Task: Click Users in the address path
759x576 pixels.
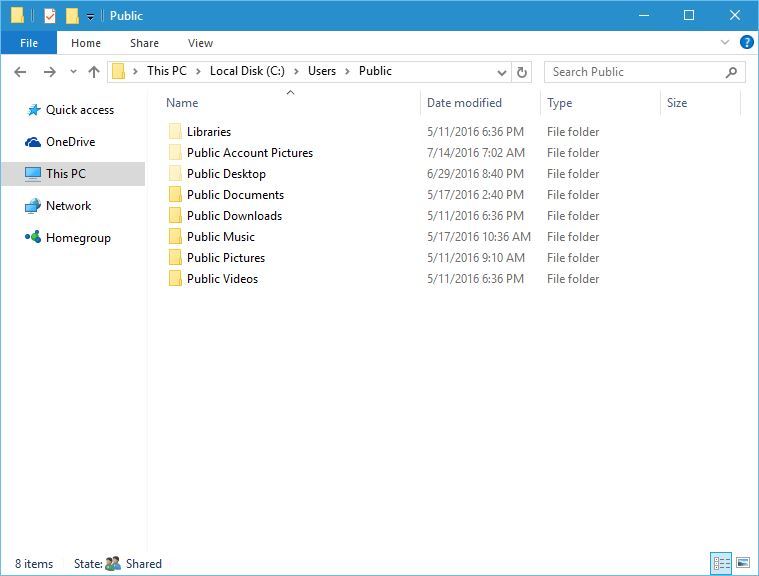Action: tap(322, 71)
